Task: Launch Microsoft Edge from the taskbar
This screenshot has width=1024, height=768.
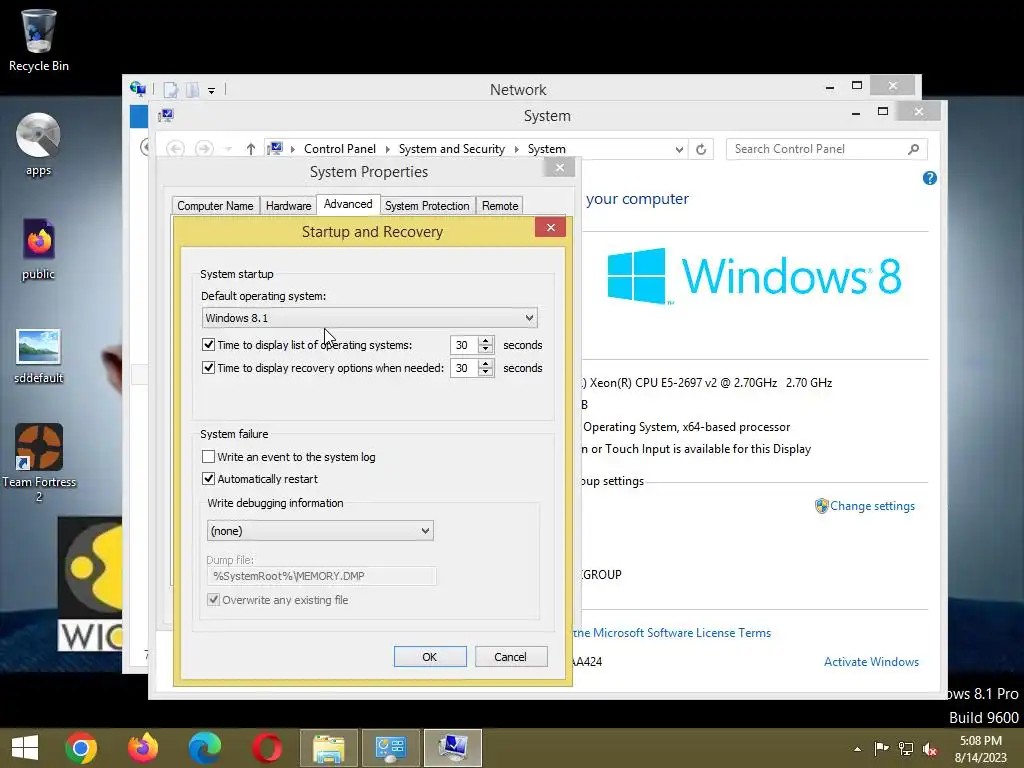Action: point(205,748)
